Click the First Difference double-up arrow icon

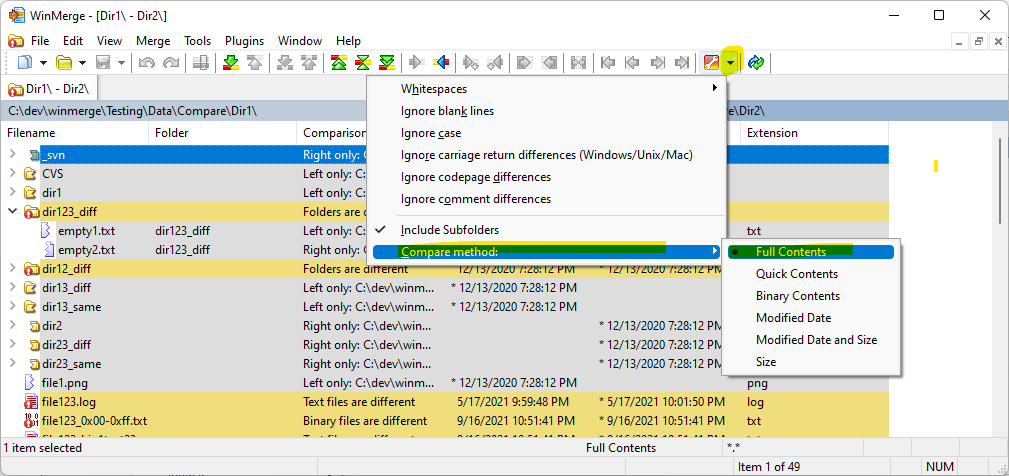click(339, 62)
